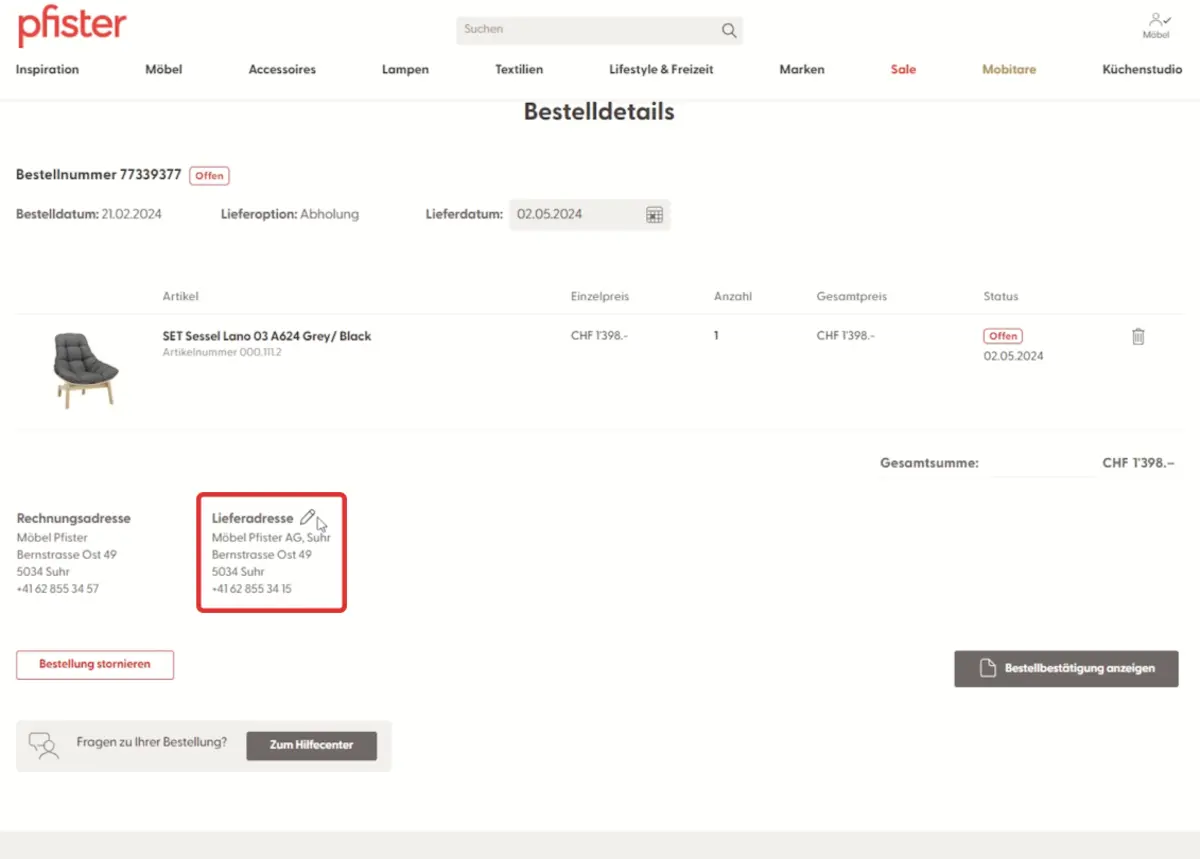Open the Küchenstudio menu item
Screen dimensions: 1200x859
[x=1142, y=70]
